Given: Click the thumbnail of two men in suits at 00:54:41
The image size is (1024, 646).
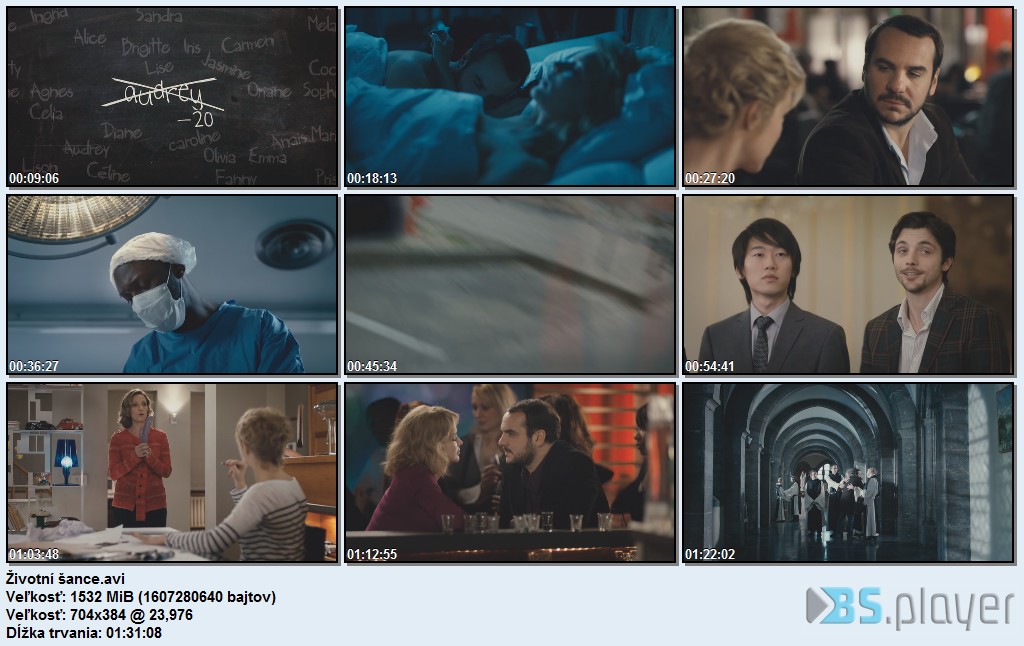Looking at the screenshot, I should [848, 285].
